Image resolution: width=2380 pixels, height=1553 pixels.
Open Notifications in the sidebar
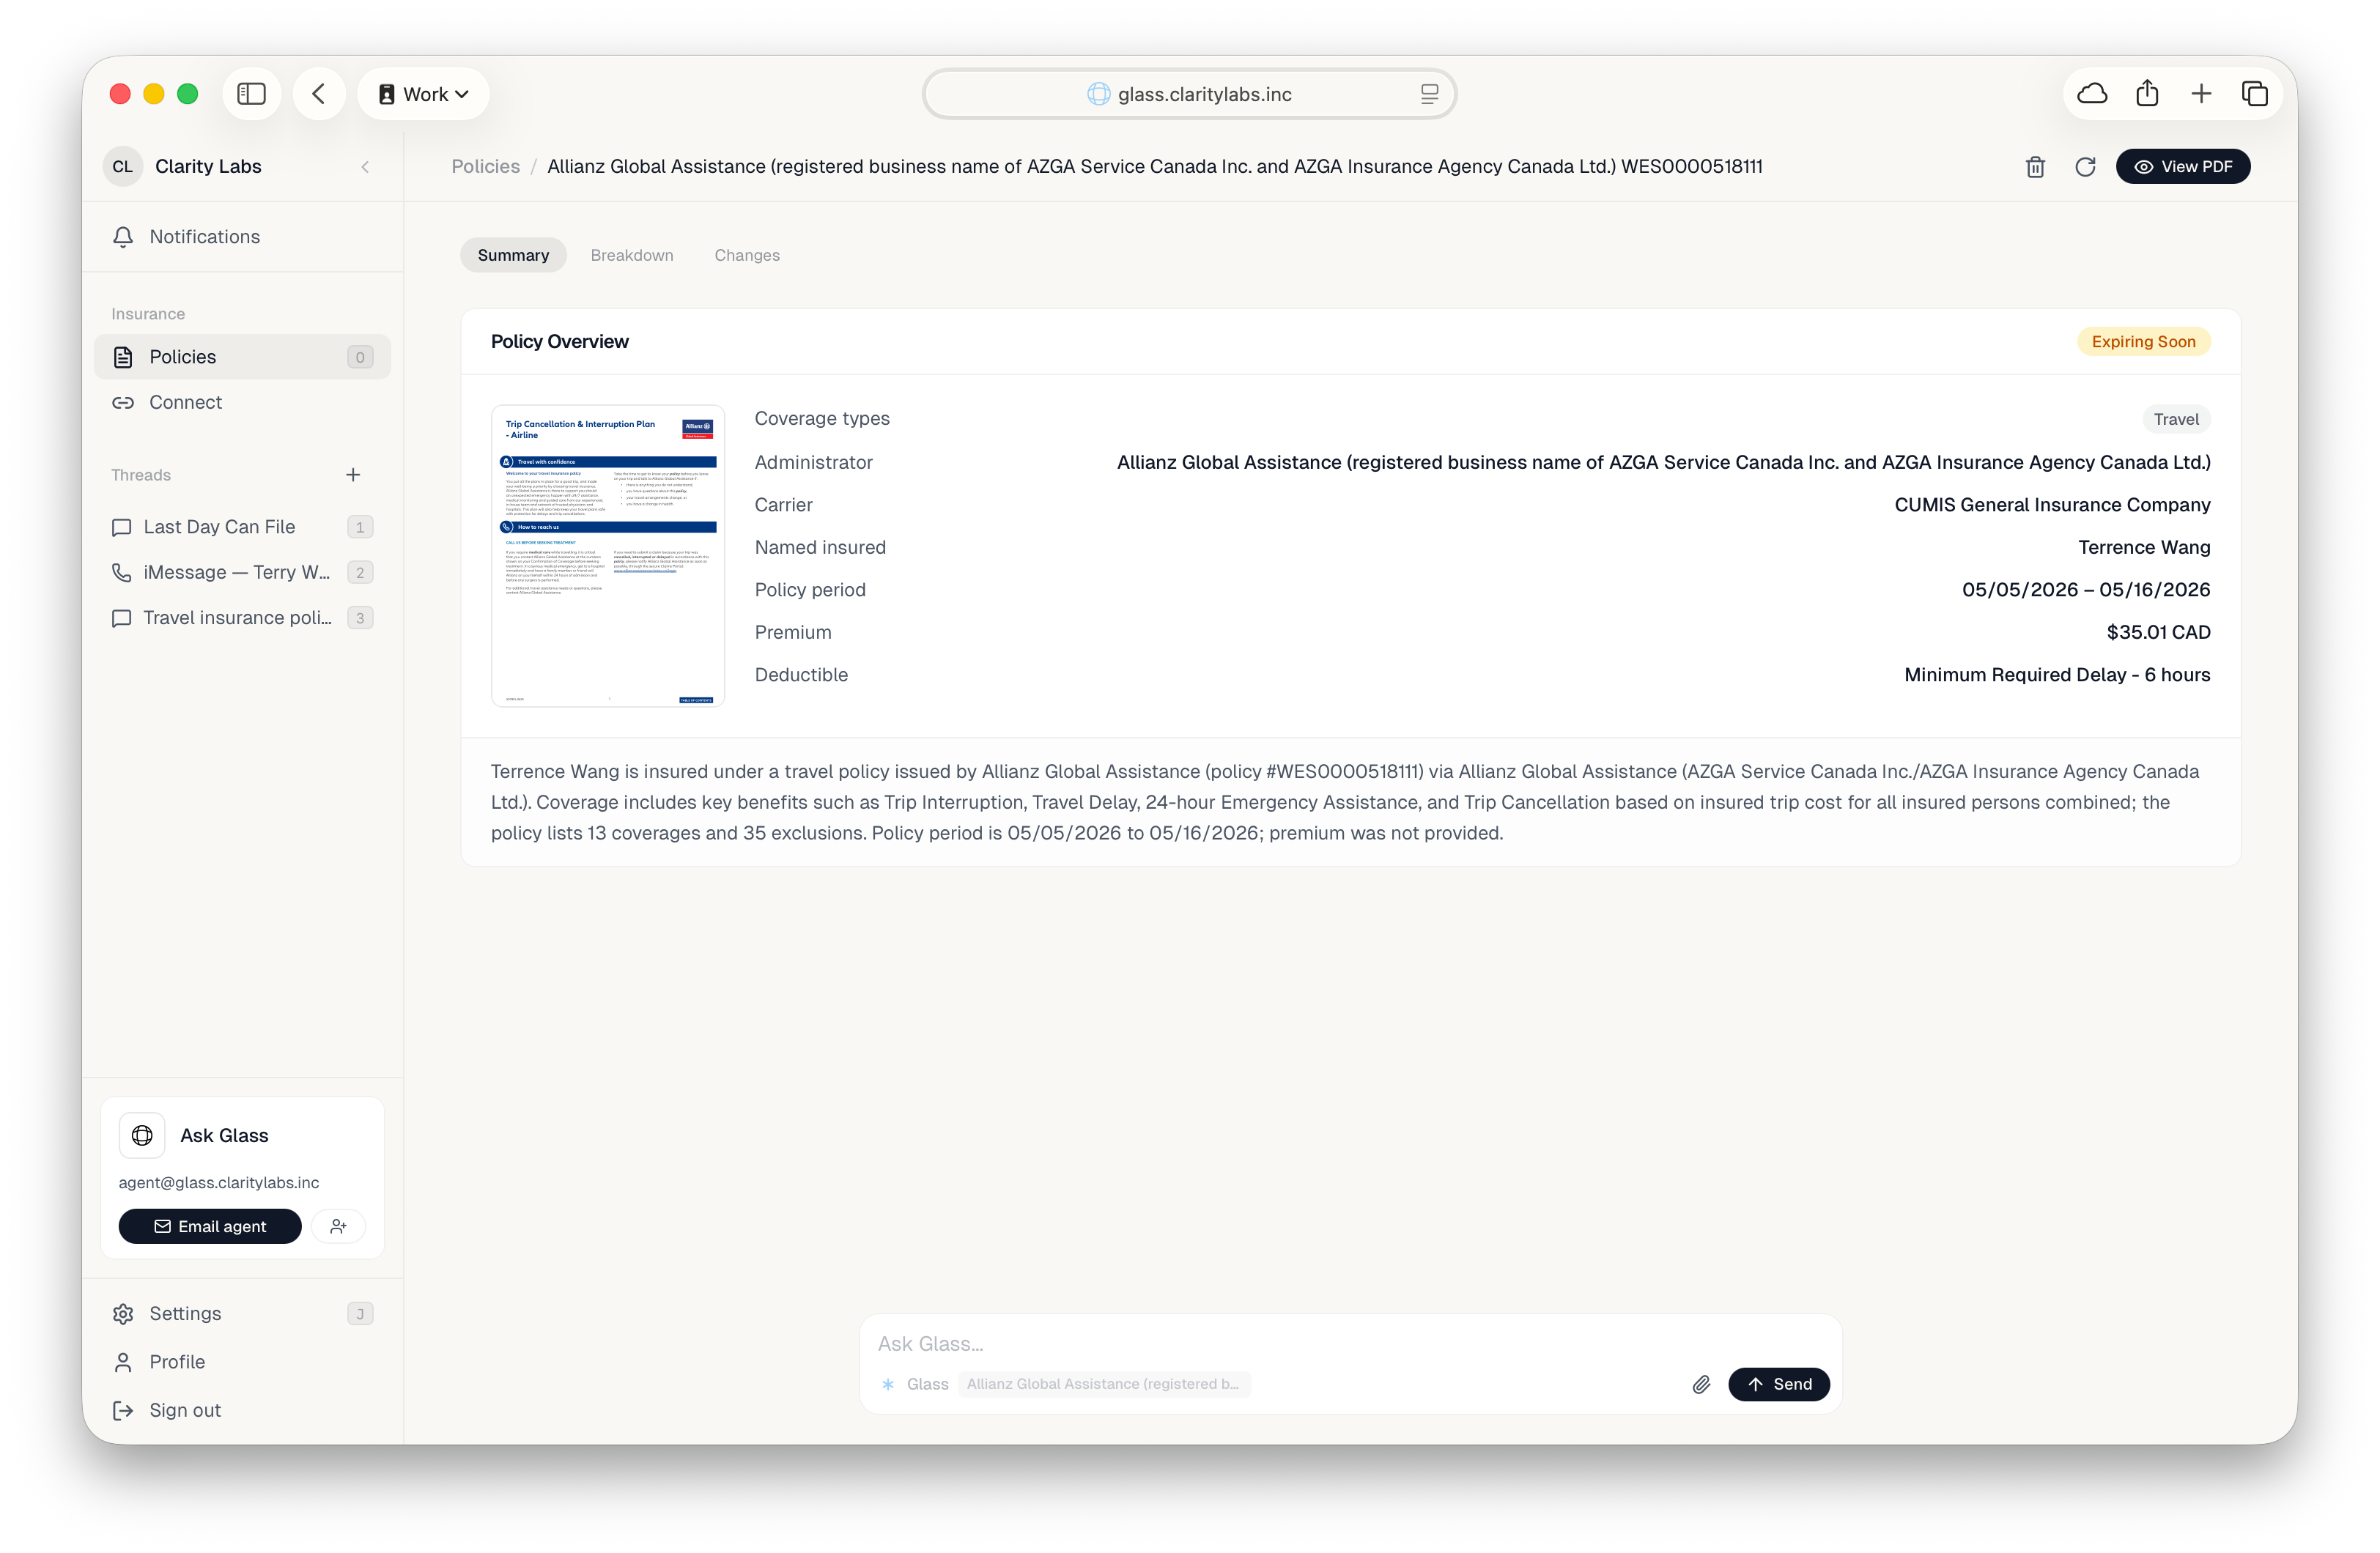[x=242, y=237]
